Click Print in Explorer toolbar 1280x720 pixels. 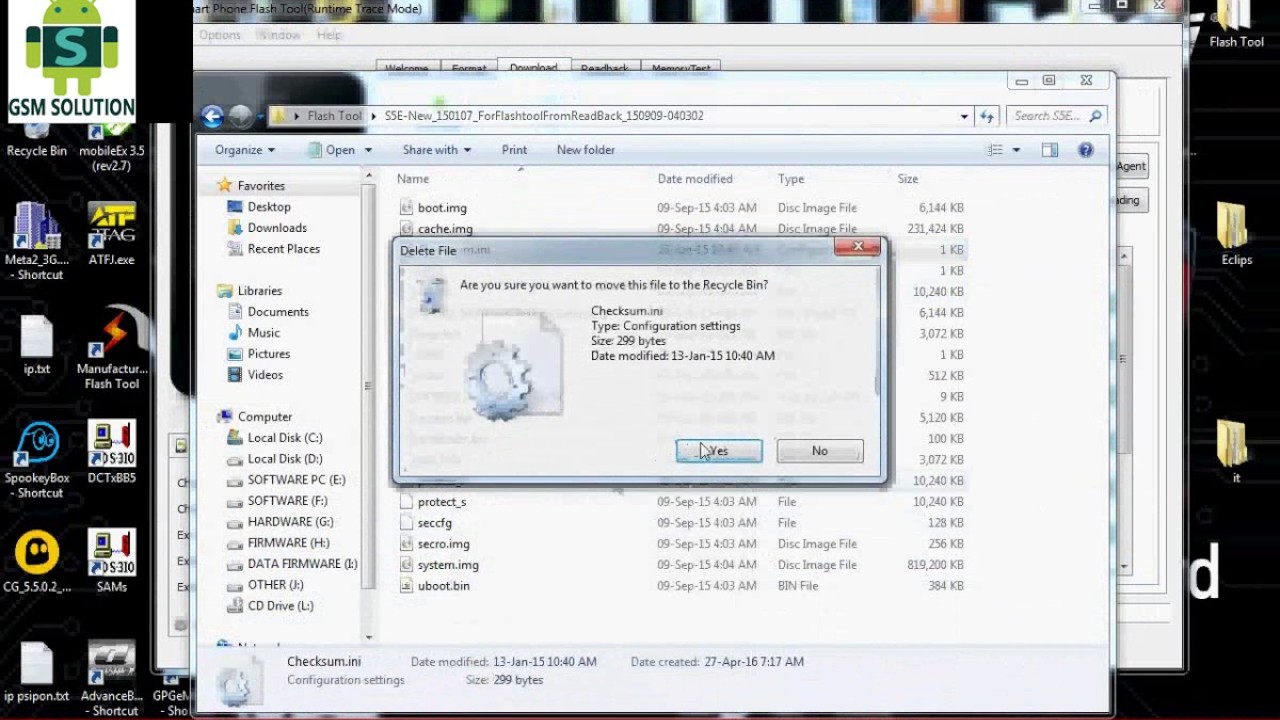(x=514, y=150)
